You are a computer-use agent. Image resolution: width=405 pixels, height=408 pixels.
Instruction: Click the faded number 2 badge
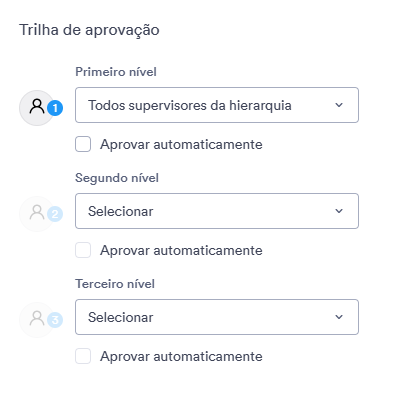(55, 214)
